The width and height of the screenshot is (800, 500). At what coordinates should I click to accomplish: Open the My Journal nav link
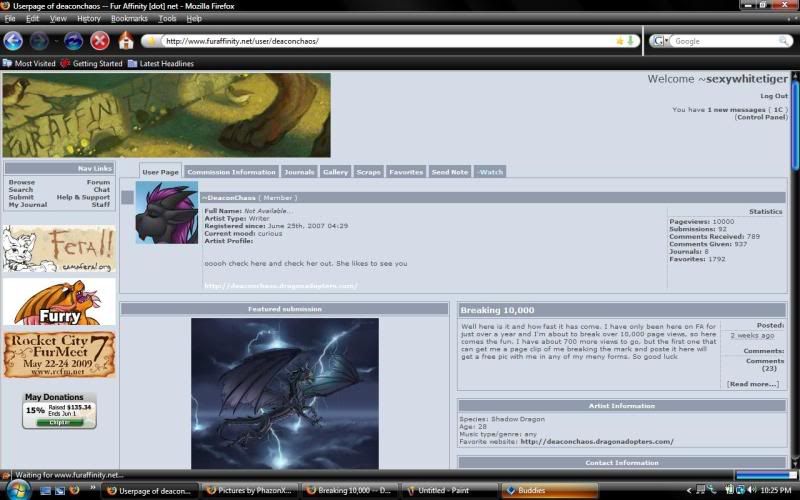[x=28, y=205]
